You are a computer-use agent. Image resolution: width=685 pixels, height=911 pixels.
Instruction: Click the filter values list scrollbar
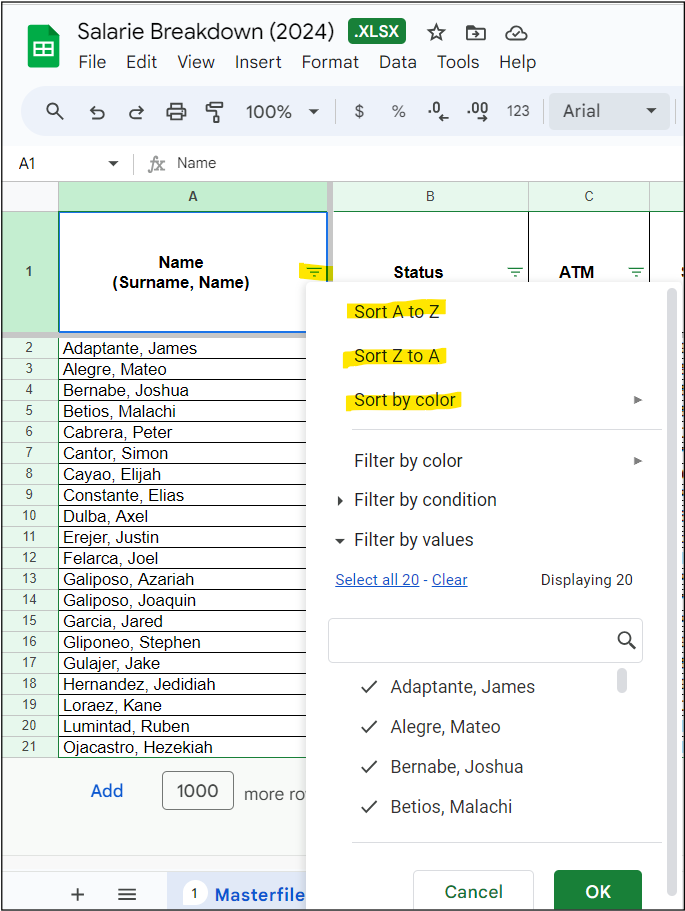622,680
